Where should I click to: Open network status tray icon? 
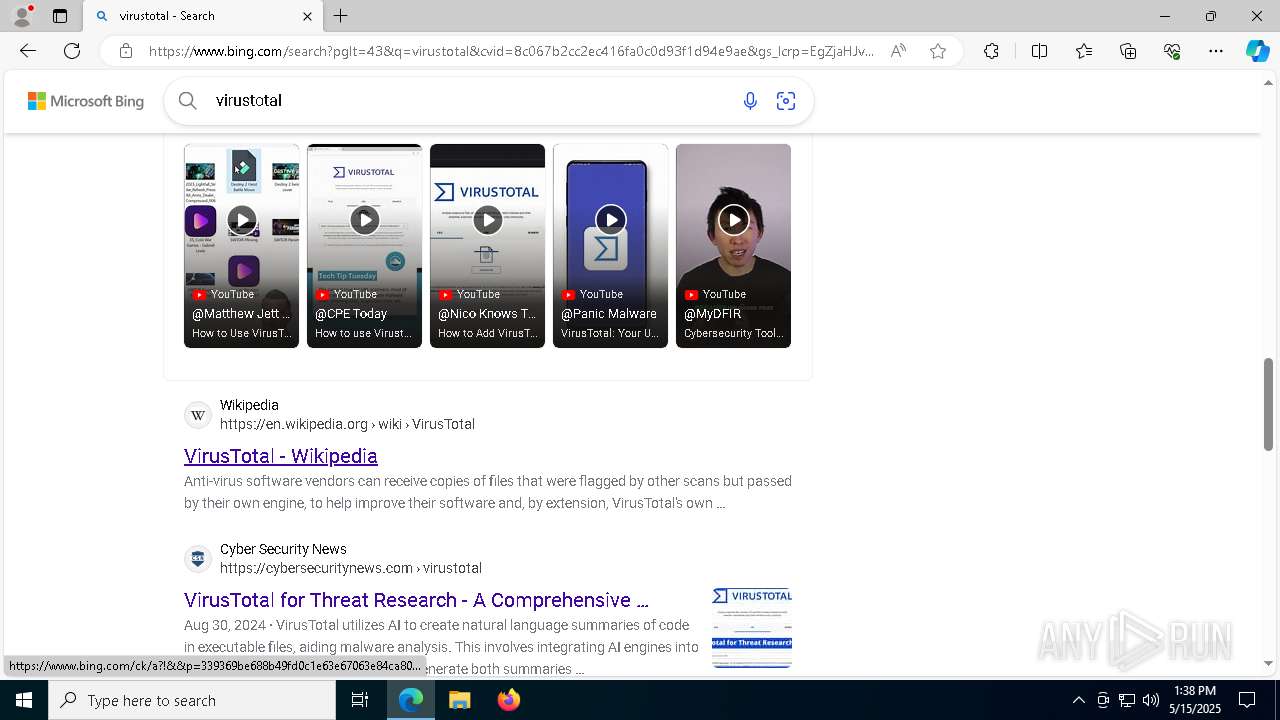(1127, 700)
